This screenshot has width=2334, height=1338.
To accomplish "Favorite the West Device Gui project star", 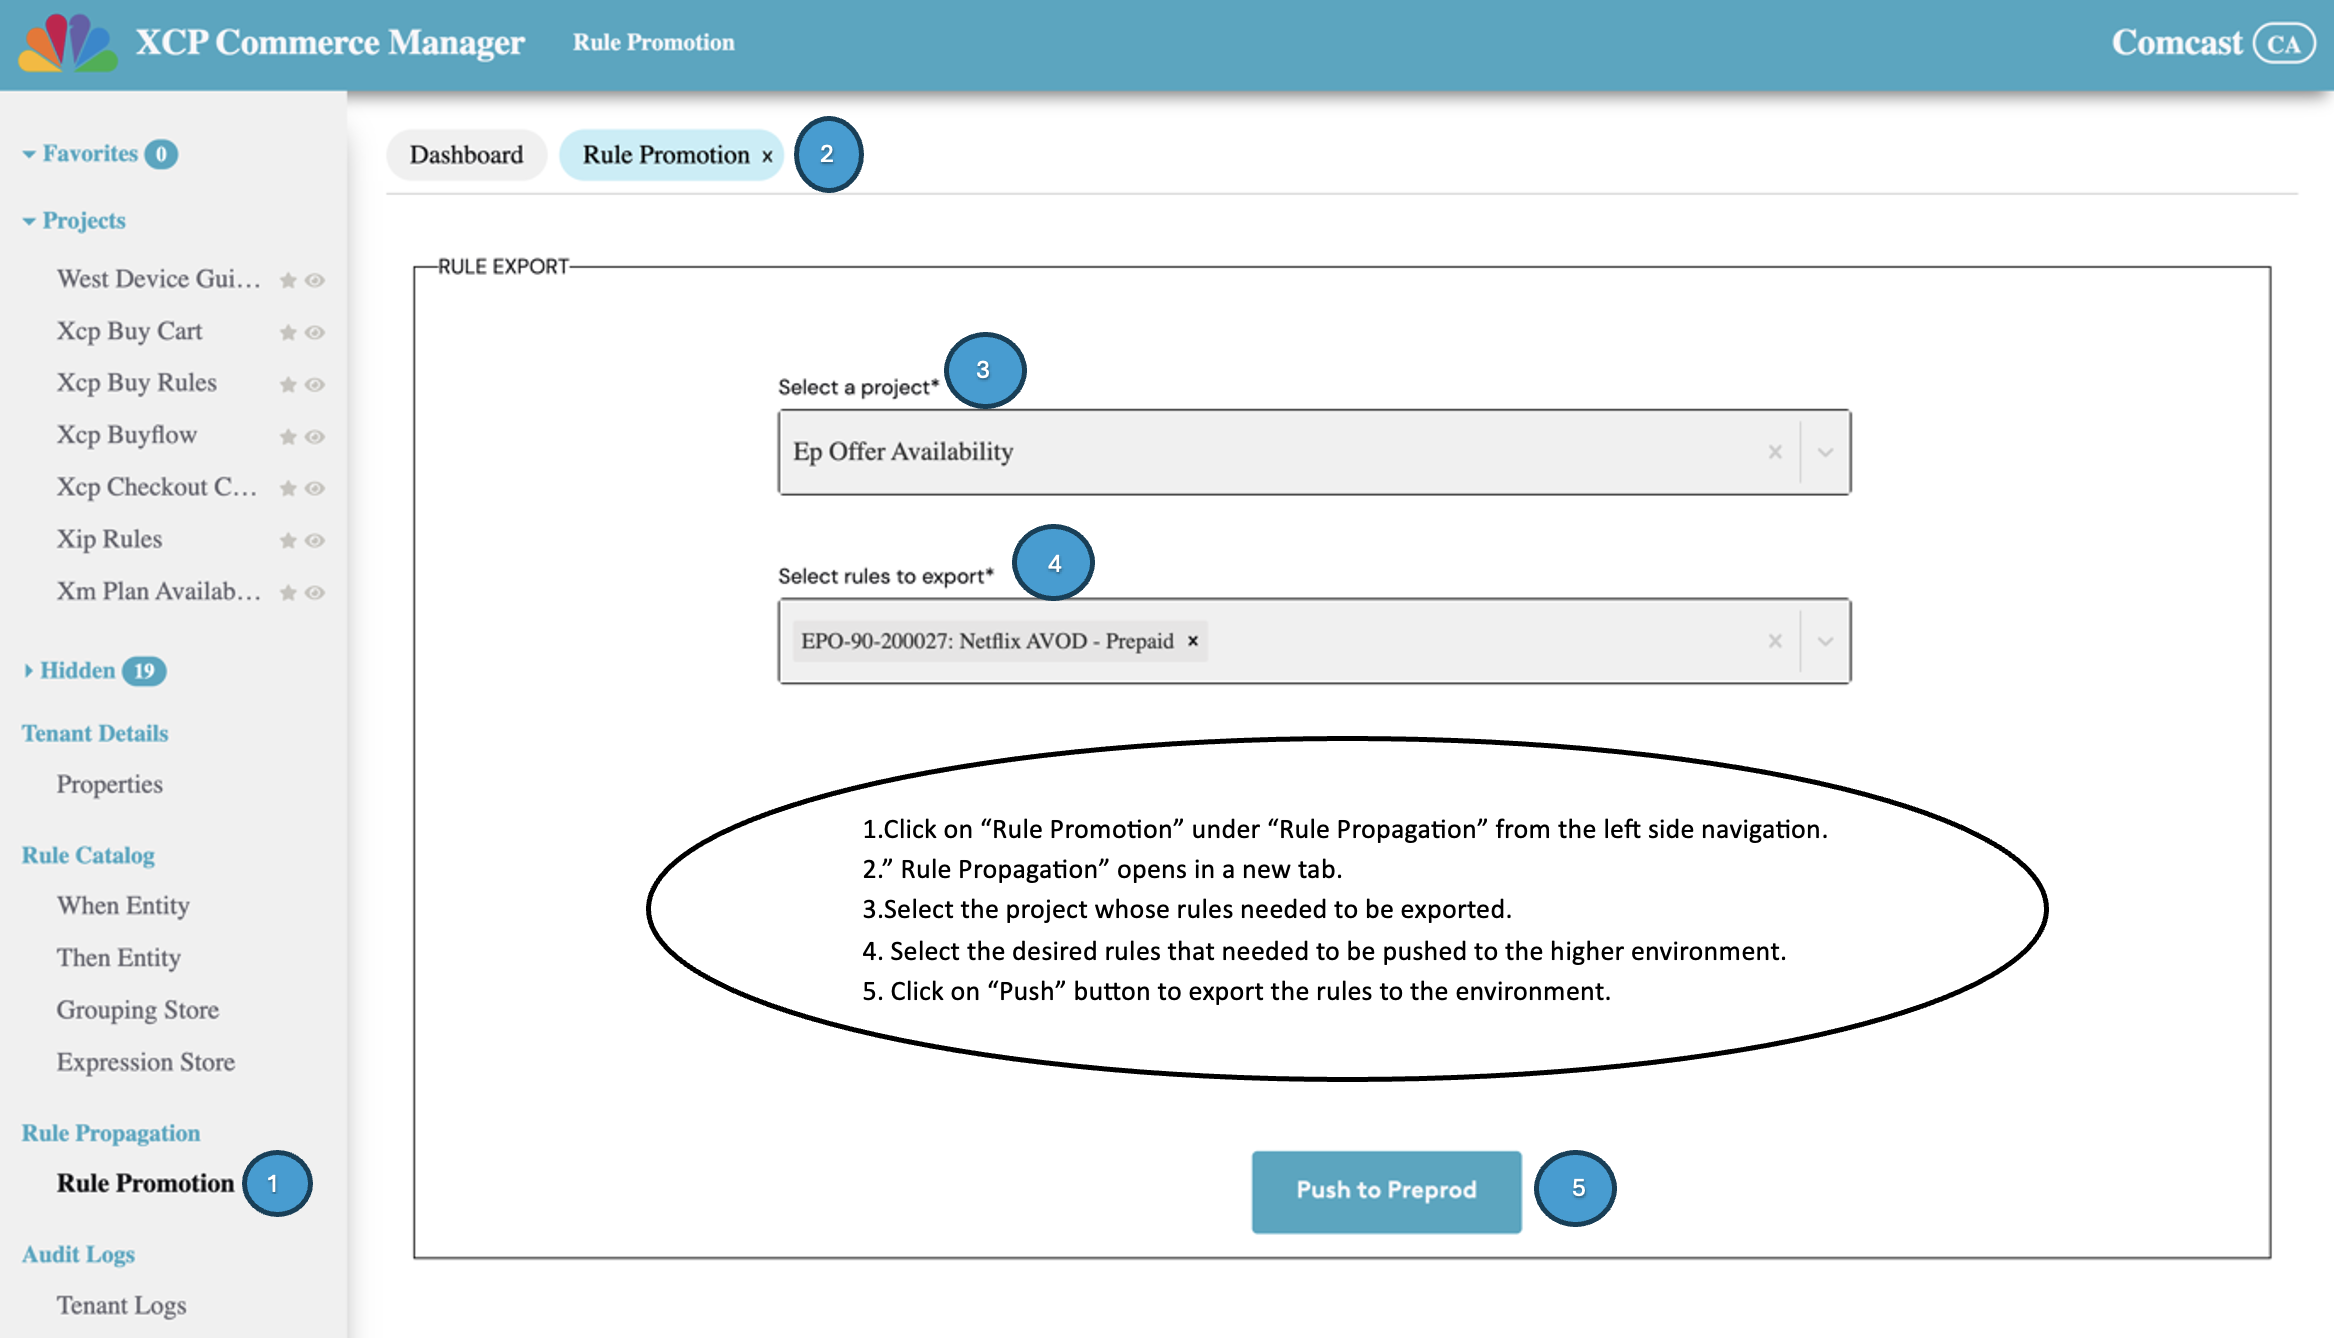I will [x=288, y=280].
